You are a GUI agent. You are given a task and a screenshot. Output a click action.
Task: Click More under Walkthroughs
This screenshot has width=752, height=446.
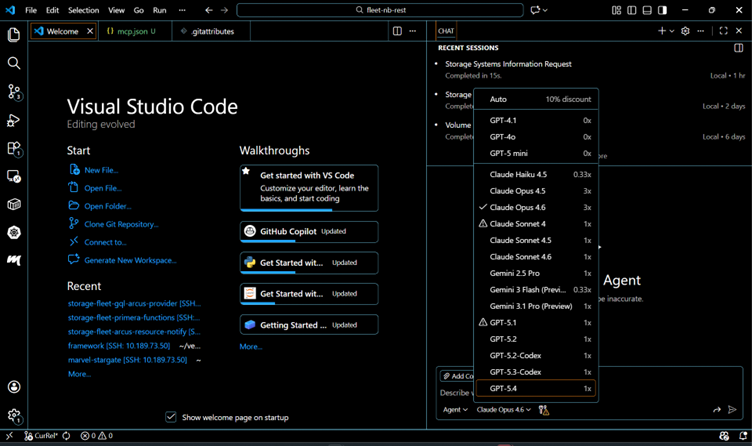pyautogui.click(x=251, y=347)
